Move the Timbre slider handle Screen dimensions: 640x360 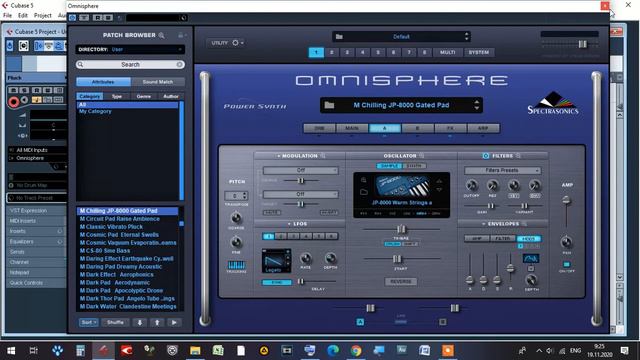click(x=401, y=229)
